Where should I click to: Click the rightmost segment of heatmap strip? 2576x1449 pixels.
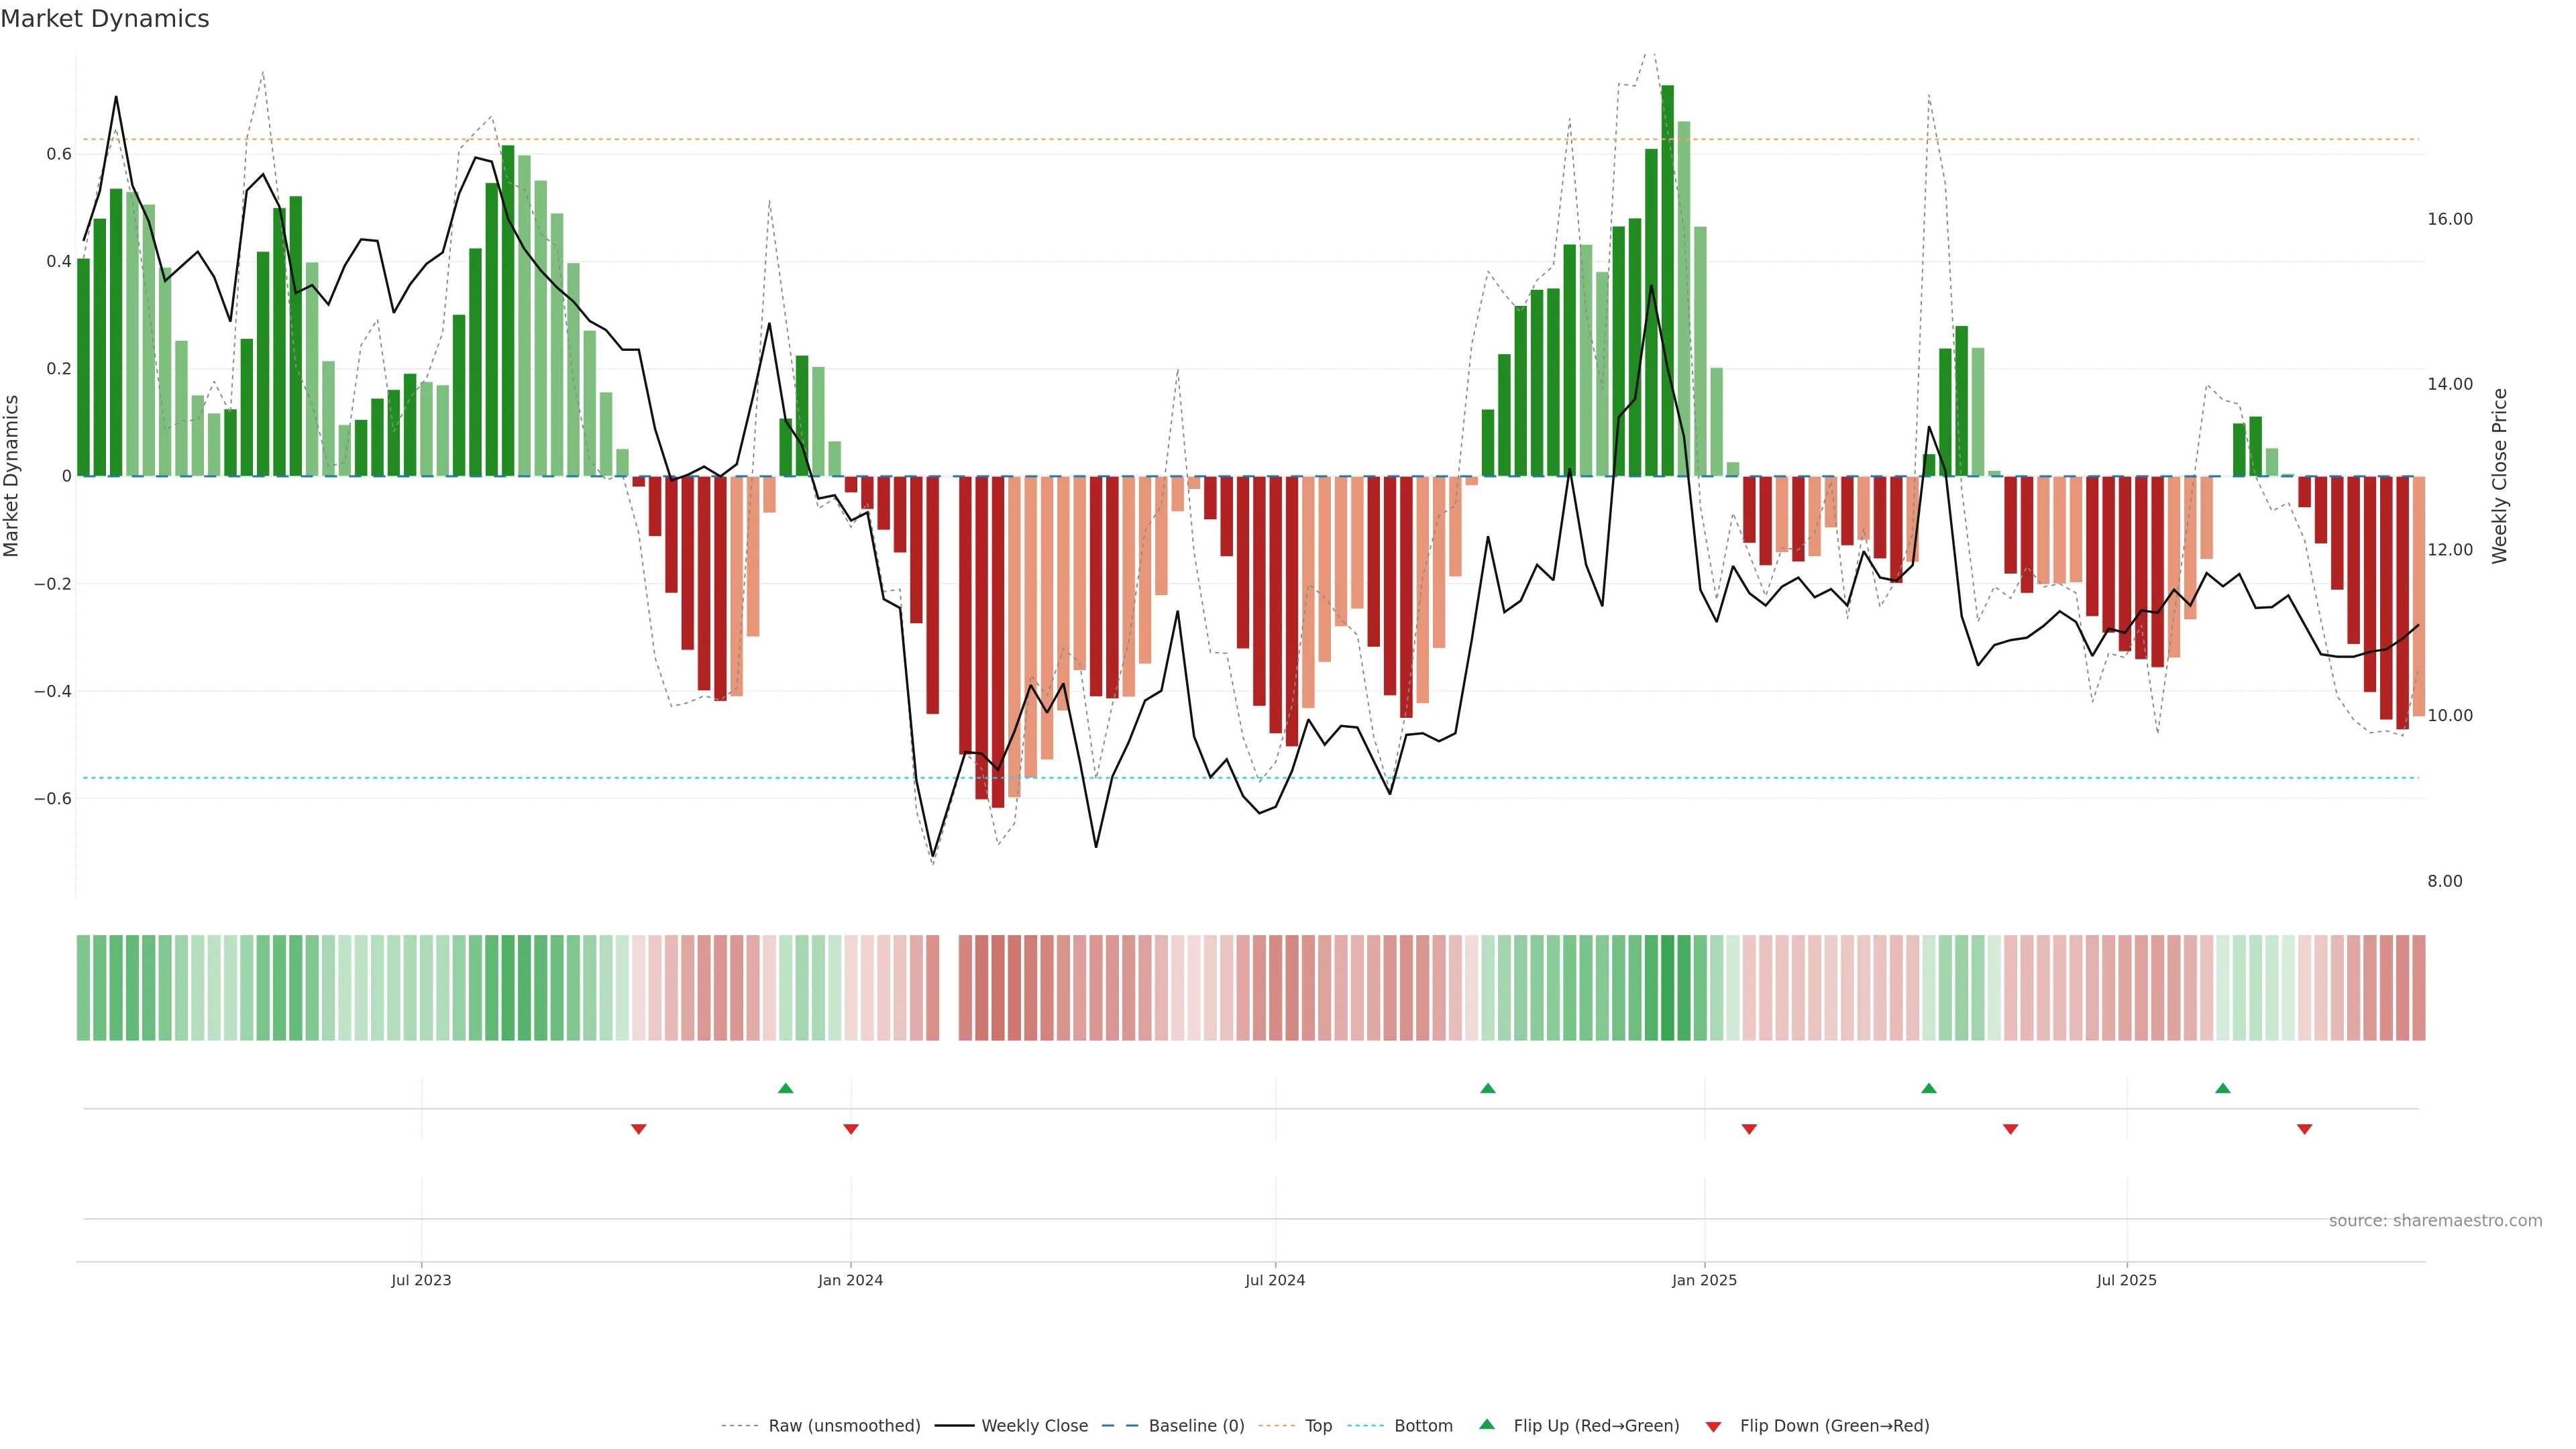(x=2418, y=988)
